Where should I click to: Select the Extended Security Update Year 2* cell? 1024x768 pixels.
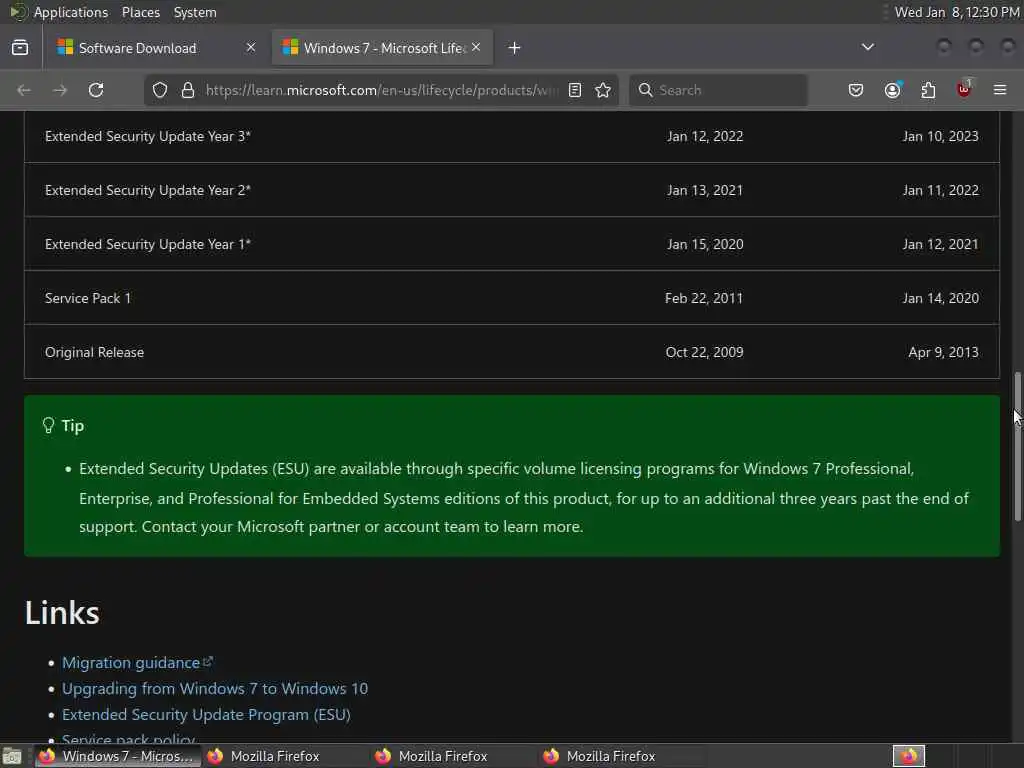[148, 191]
